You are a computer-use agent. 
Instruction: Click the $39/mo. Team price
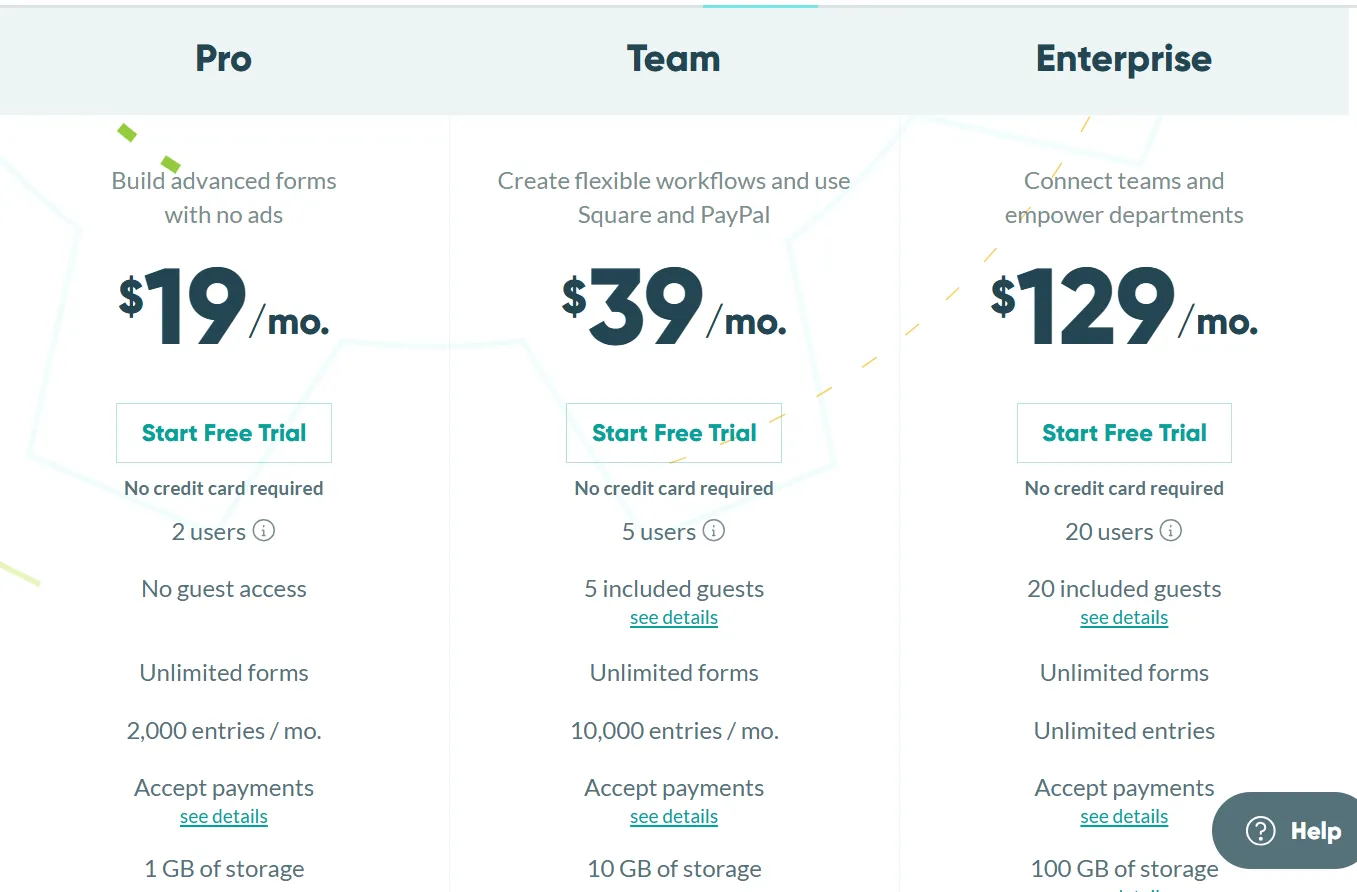point(674,309)
